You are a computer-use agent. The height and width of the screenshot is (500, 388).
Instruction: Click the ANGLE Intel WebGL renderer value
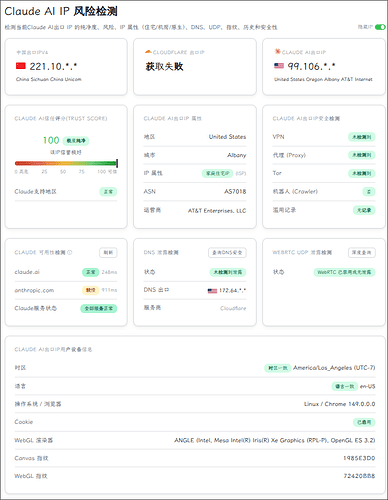tap(275, 440)
